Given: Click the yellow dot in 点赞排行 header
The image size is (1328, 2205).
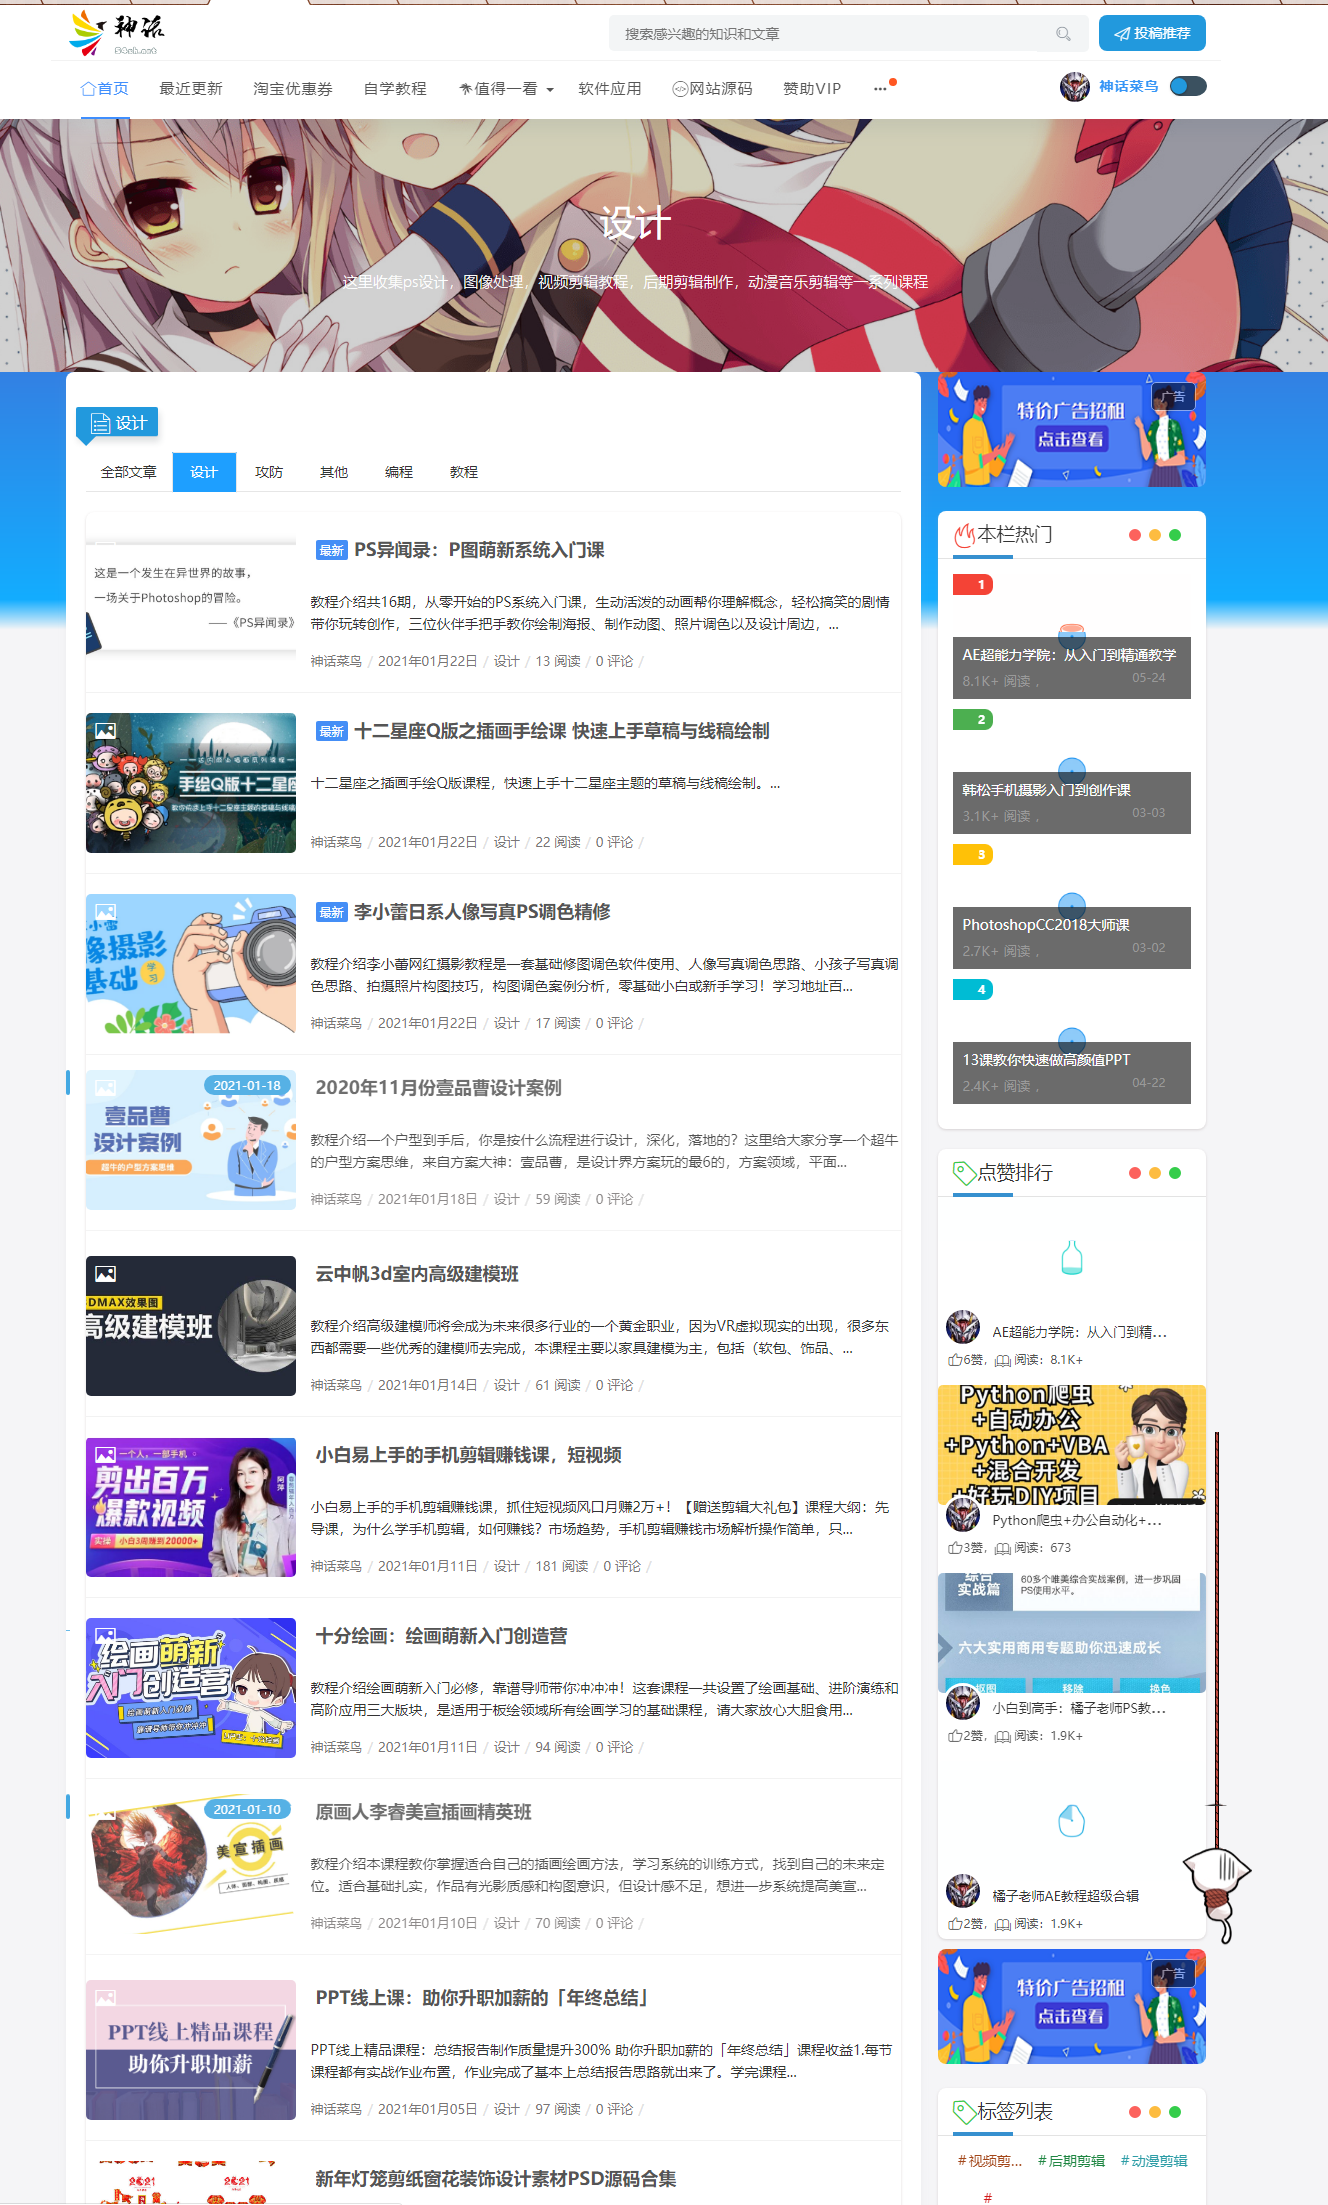Looking at the screenshot, I should click(1155, 1173).
